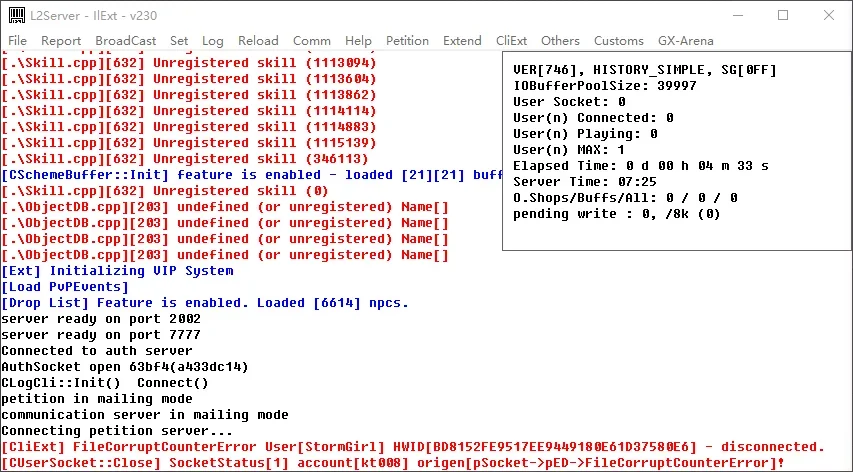Click 'petition in mailing mode' line

click(x=97, y=399)
